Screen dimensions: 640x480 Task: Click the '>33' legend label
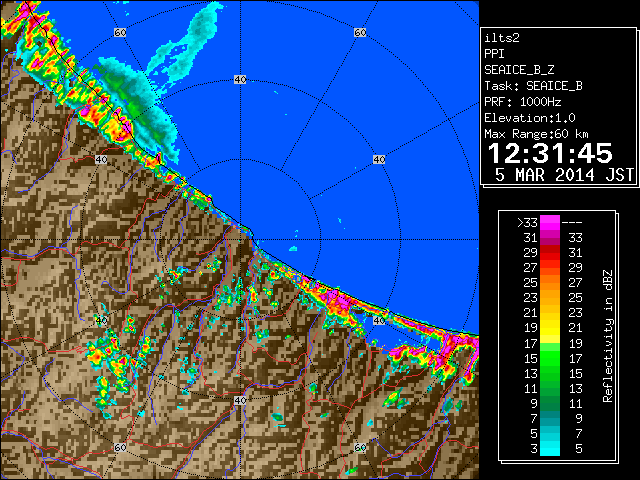point(527,223)
